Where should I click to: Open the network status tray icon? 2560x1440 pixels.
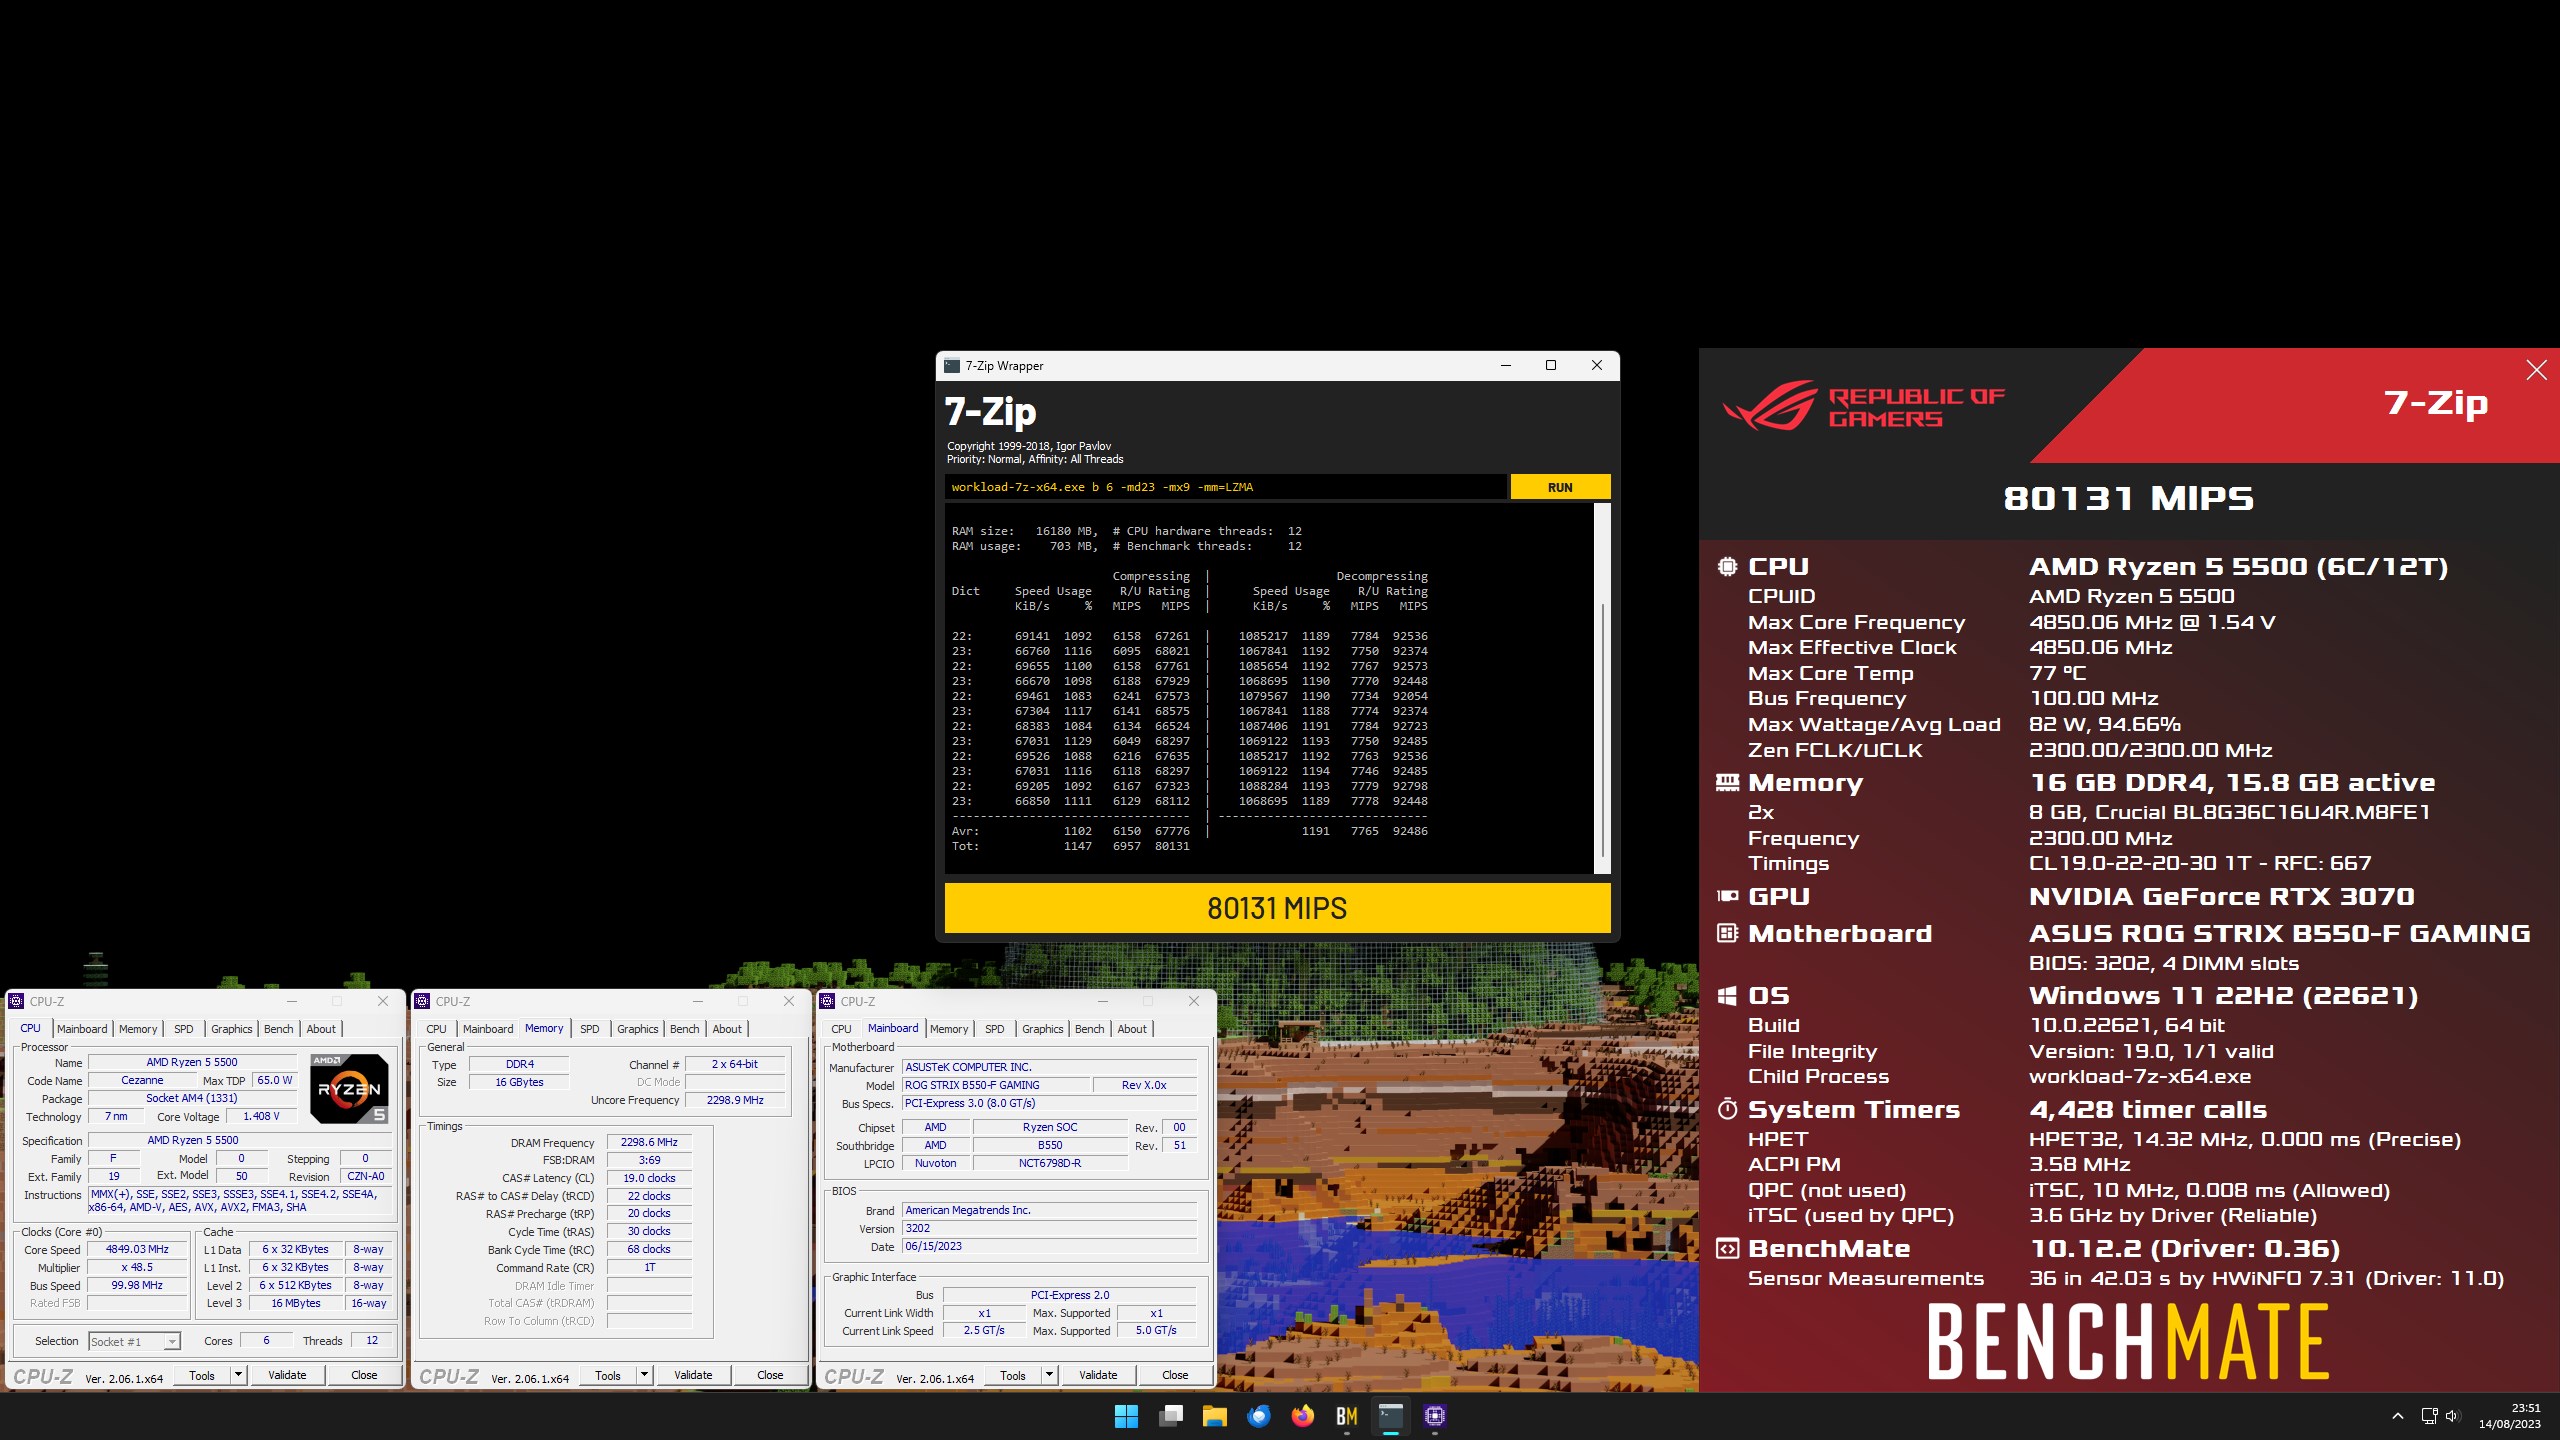2429,1416
